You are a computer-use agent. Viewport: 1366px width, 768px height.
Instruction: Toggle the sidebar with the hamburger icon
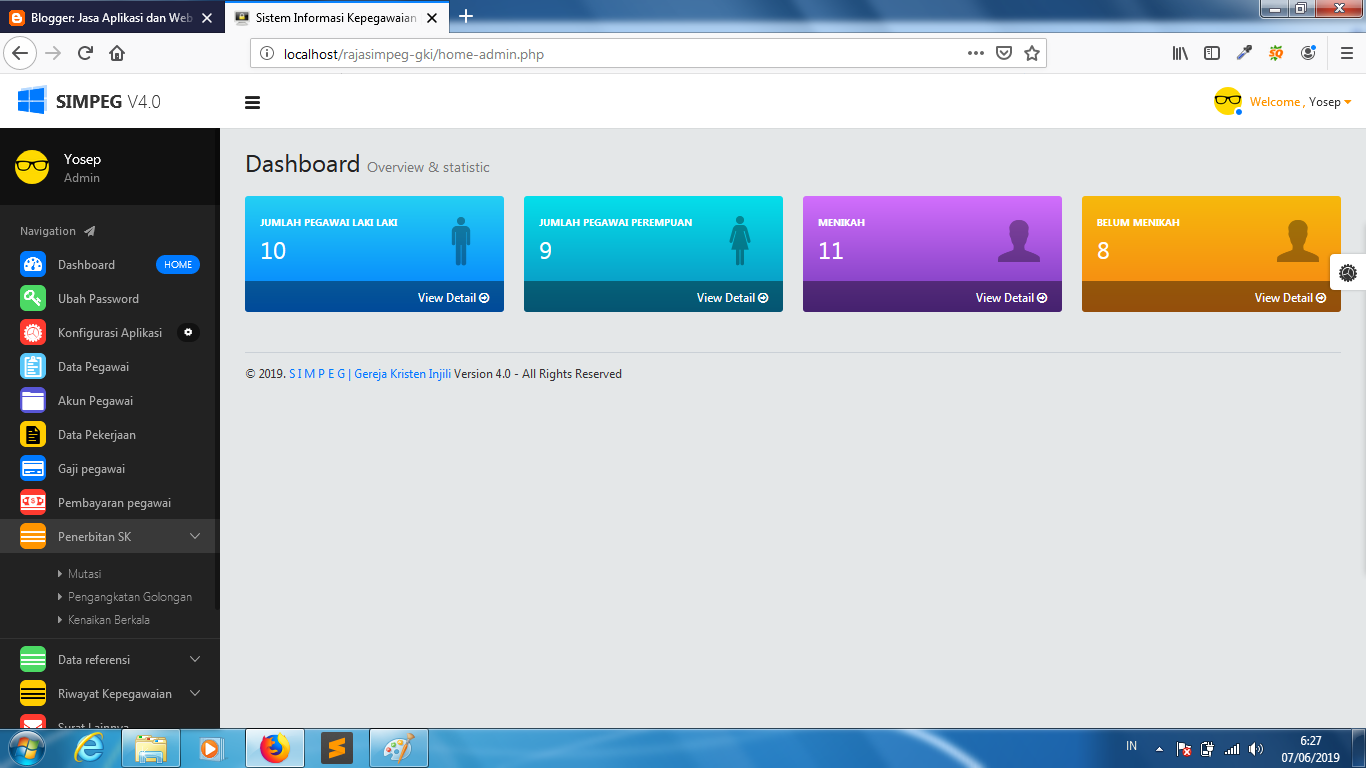252,102
